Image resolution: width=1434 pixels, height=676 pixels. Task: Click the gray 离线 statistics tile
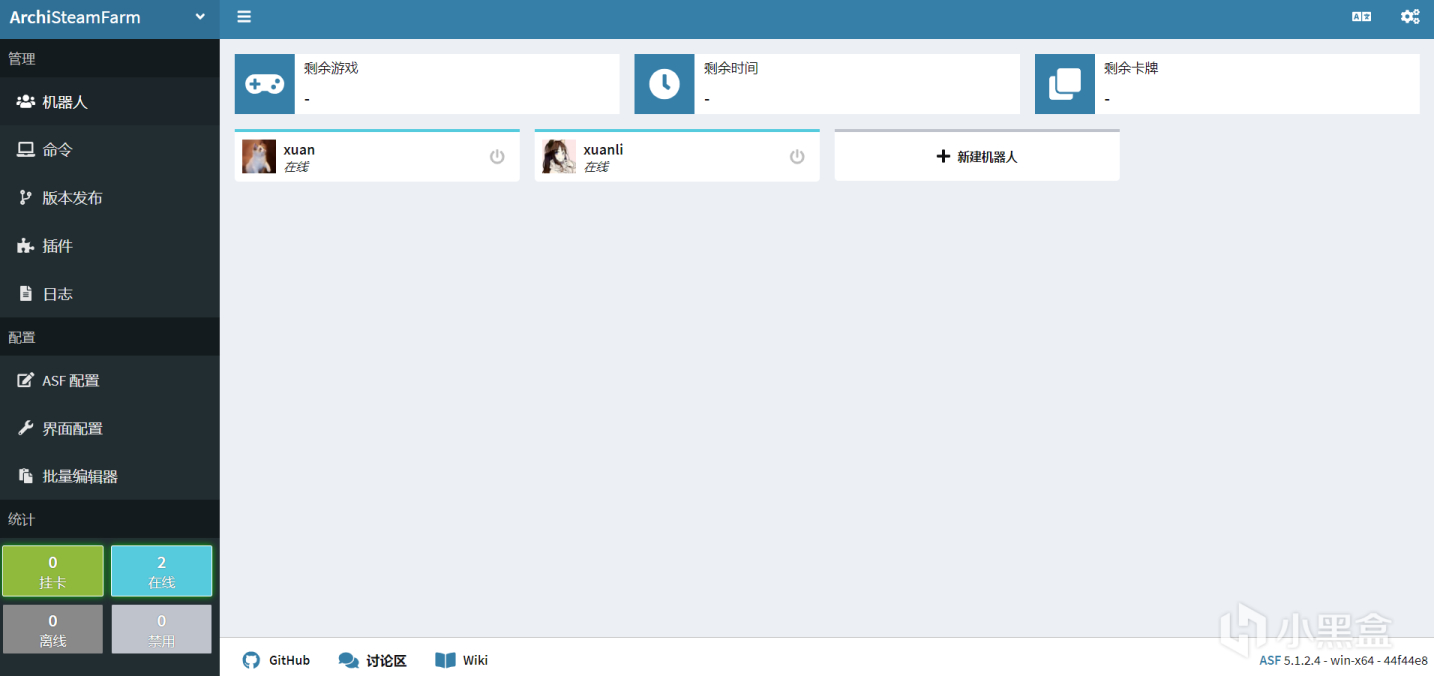(x=53, y=629)
